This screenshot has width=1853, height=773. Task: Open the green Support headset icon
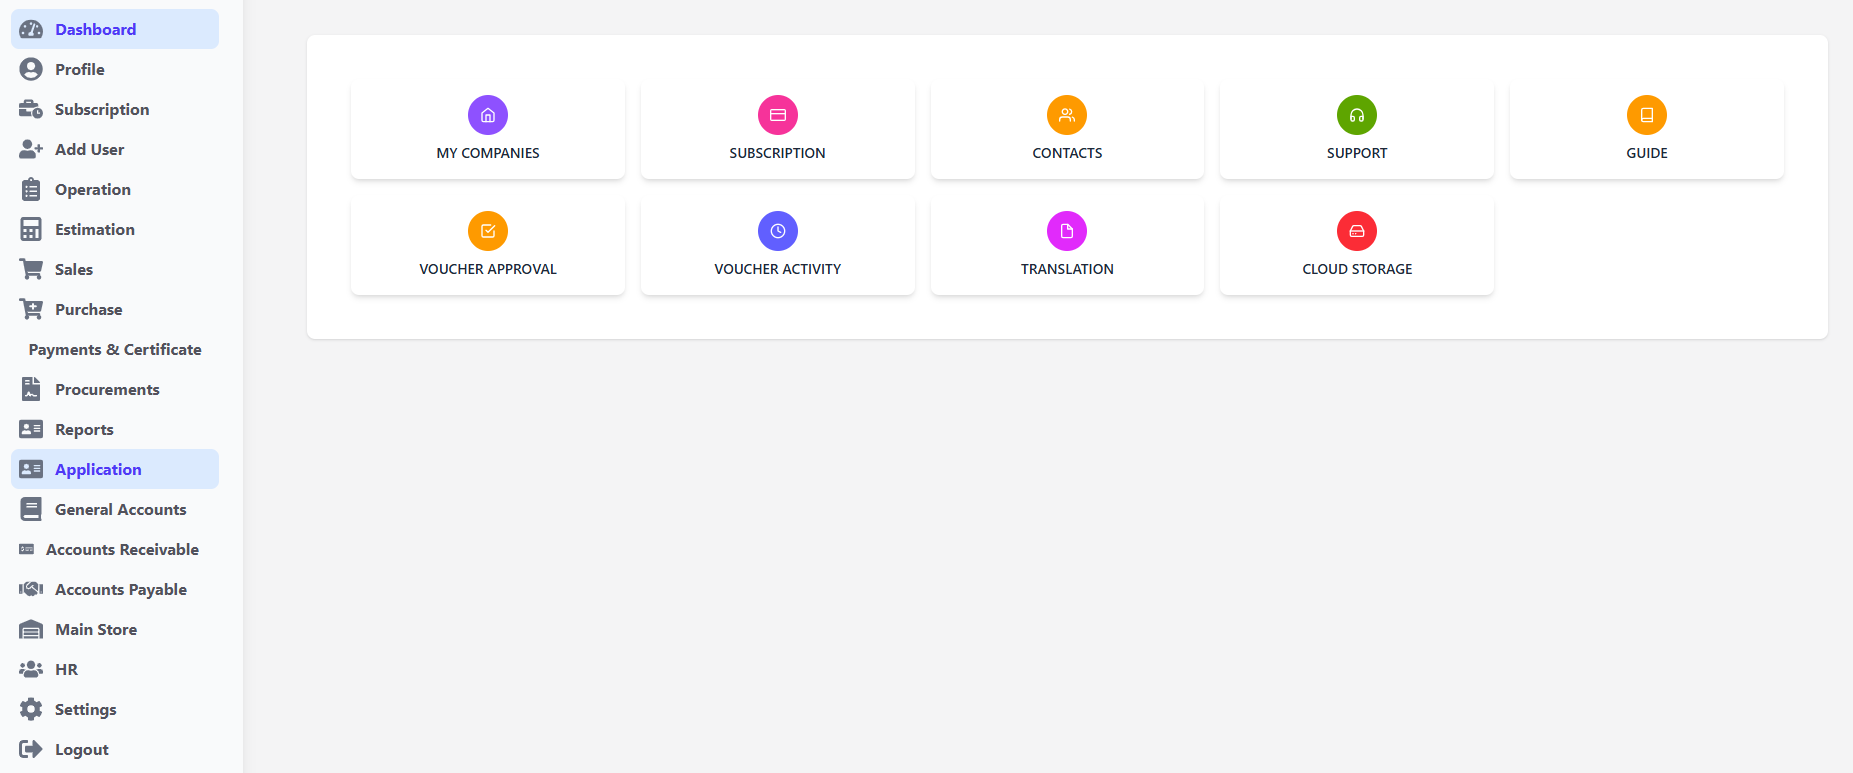pyautogui.click(x=1357, y=115)
